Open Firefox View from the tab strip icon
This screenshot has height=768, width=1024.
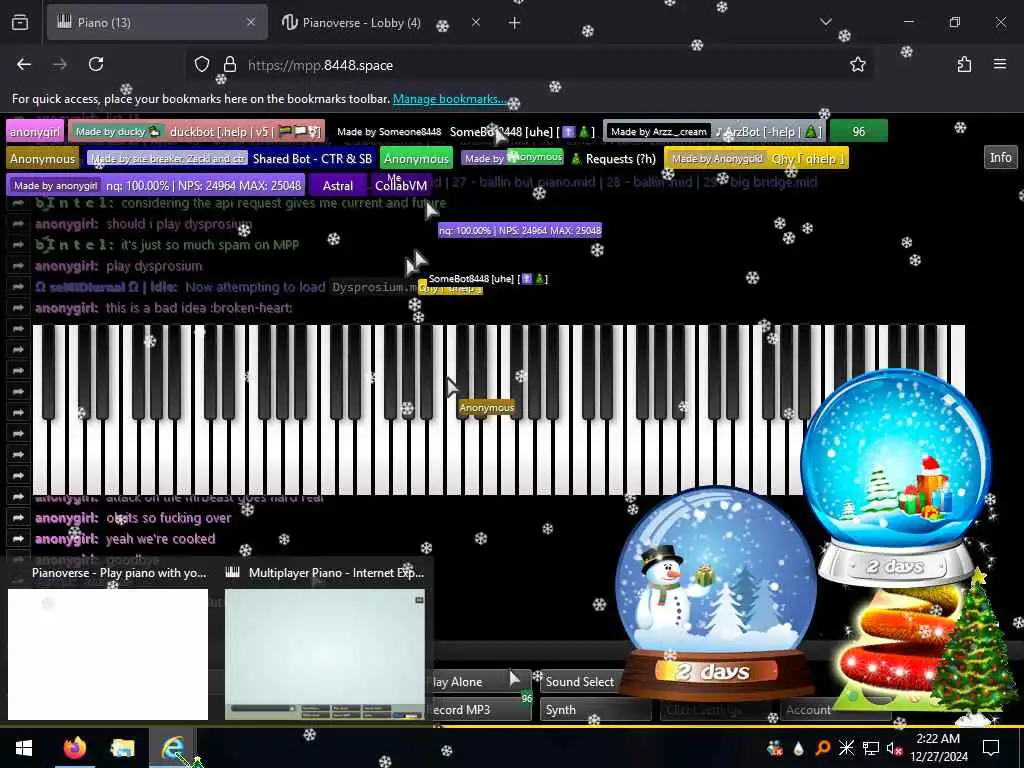20,23
